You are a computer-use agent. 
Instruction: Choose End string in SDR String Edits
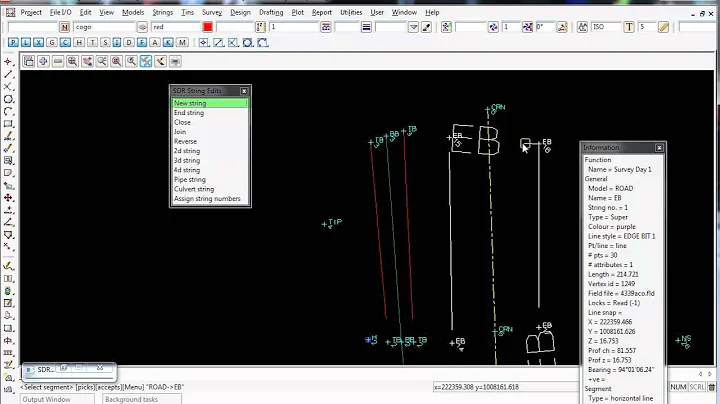(x=210, y=112)
